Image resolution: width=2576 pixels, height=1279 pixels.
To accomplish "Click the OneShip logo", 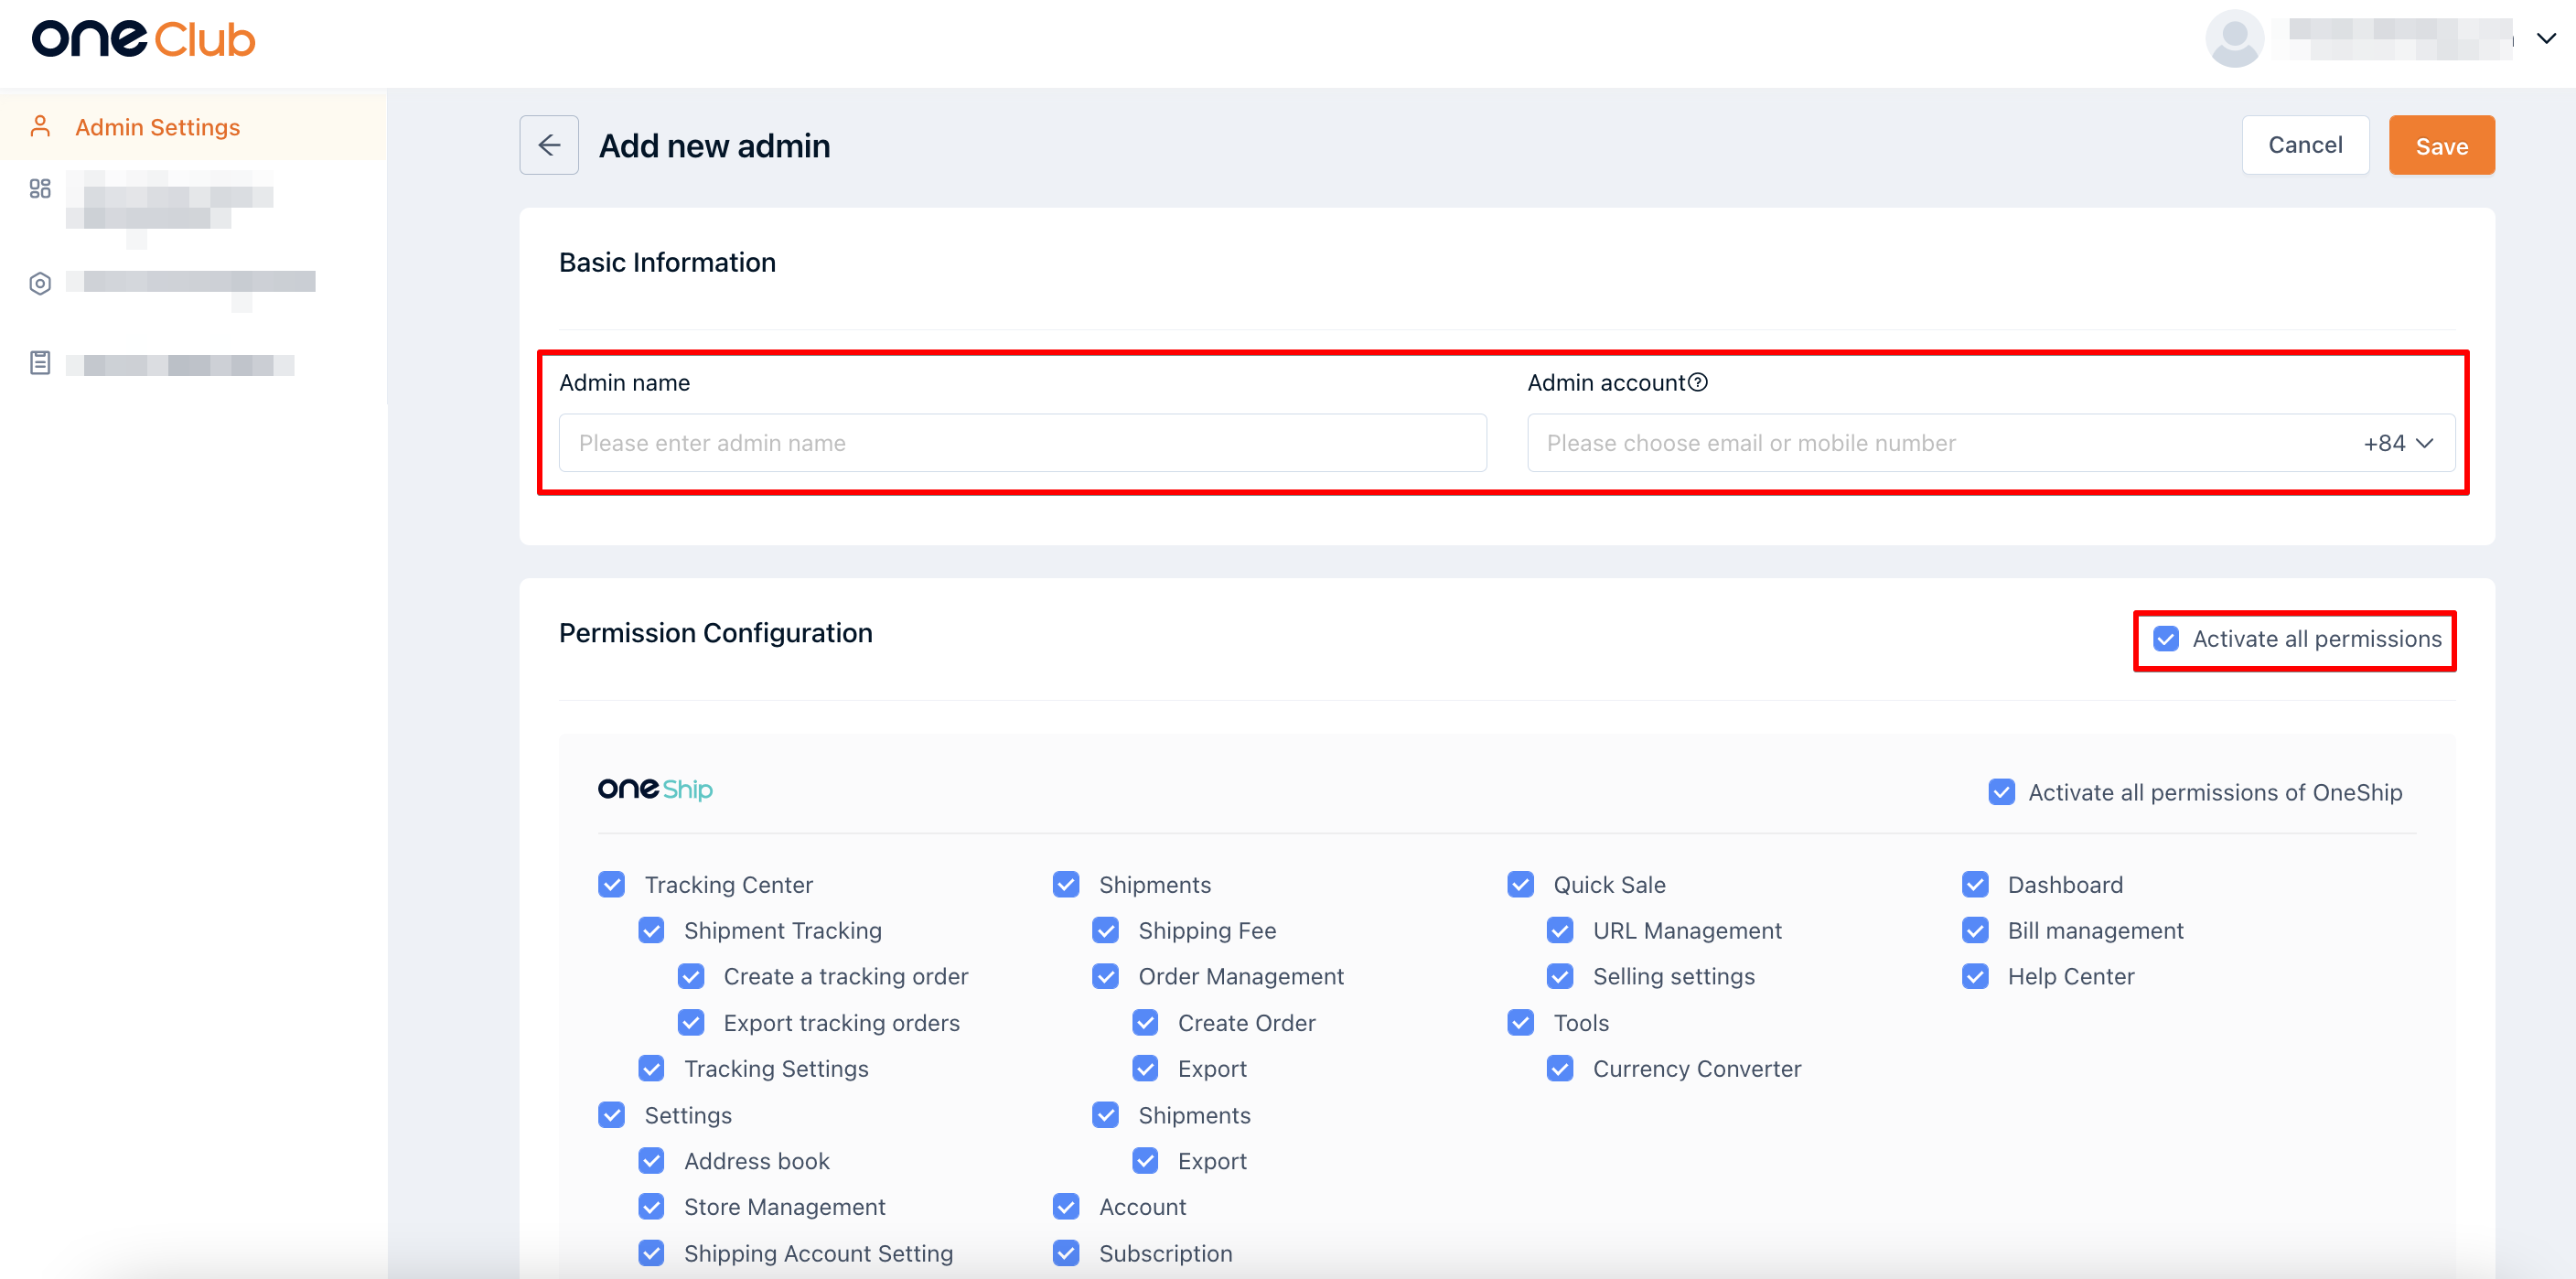I will click(655, 789).
